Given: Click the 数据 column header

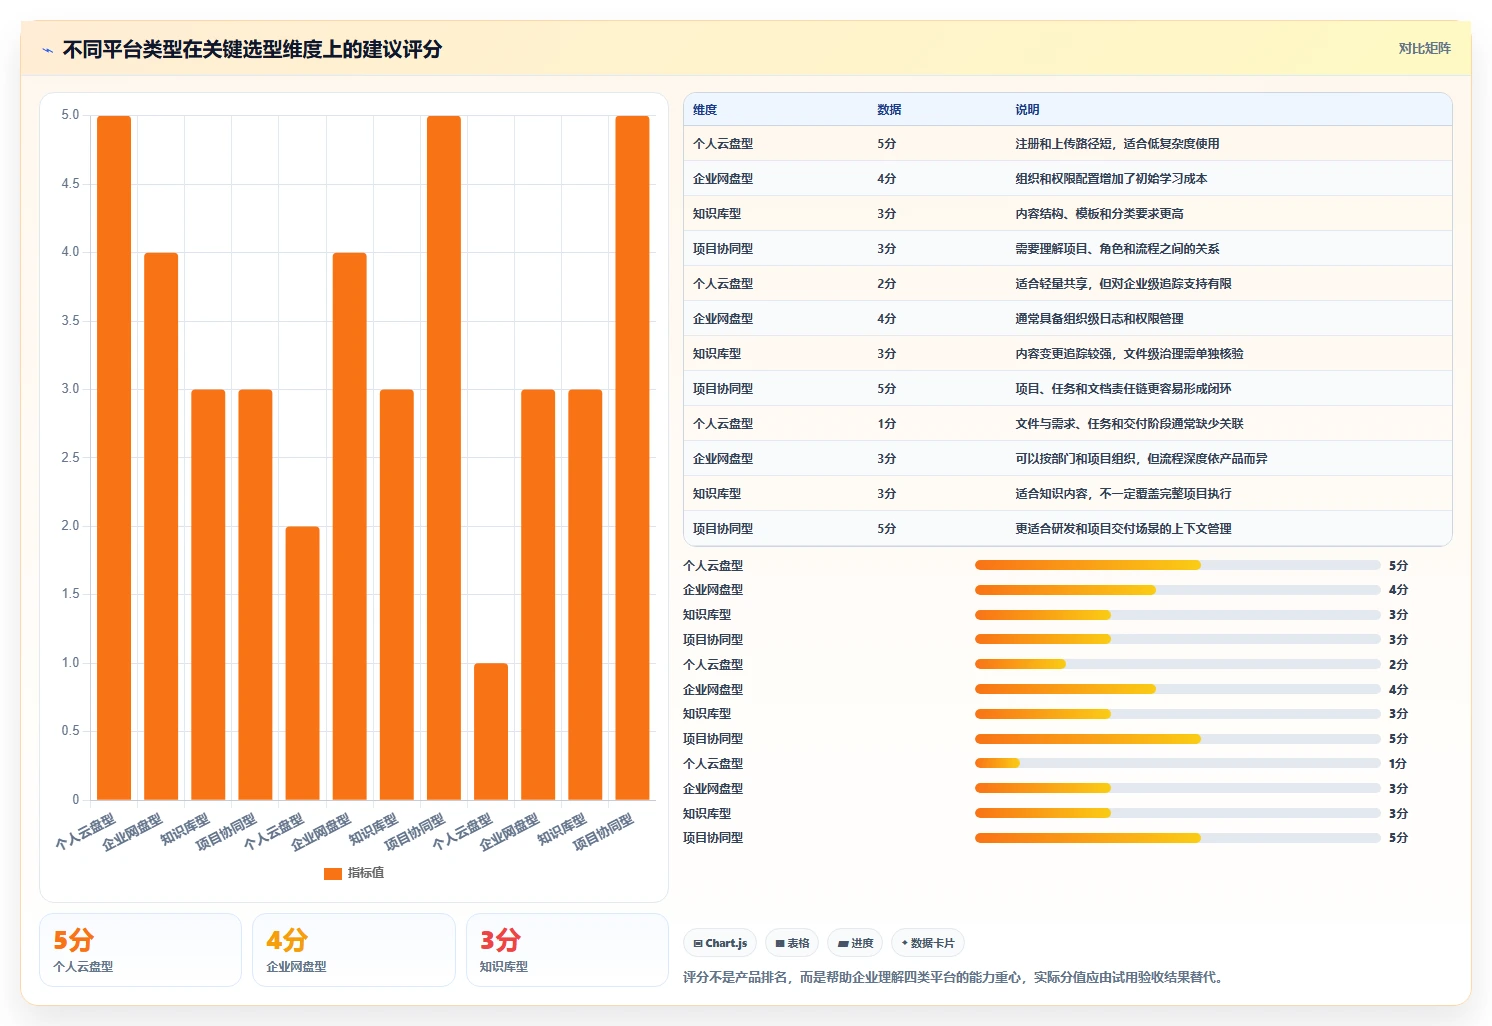Looking at the screenshot, I should pos(889,110).
